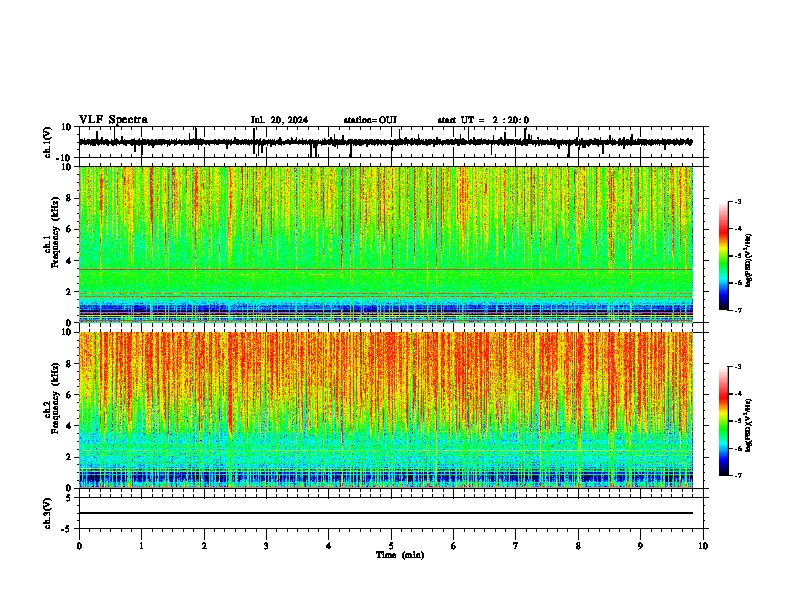The image size is (792, 612).
Task: Click the "ch.3(V)" axis label
Action: click(x=48, y=514)
